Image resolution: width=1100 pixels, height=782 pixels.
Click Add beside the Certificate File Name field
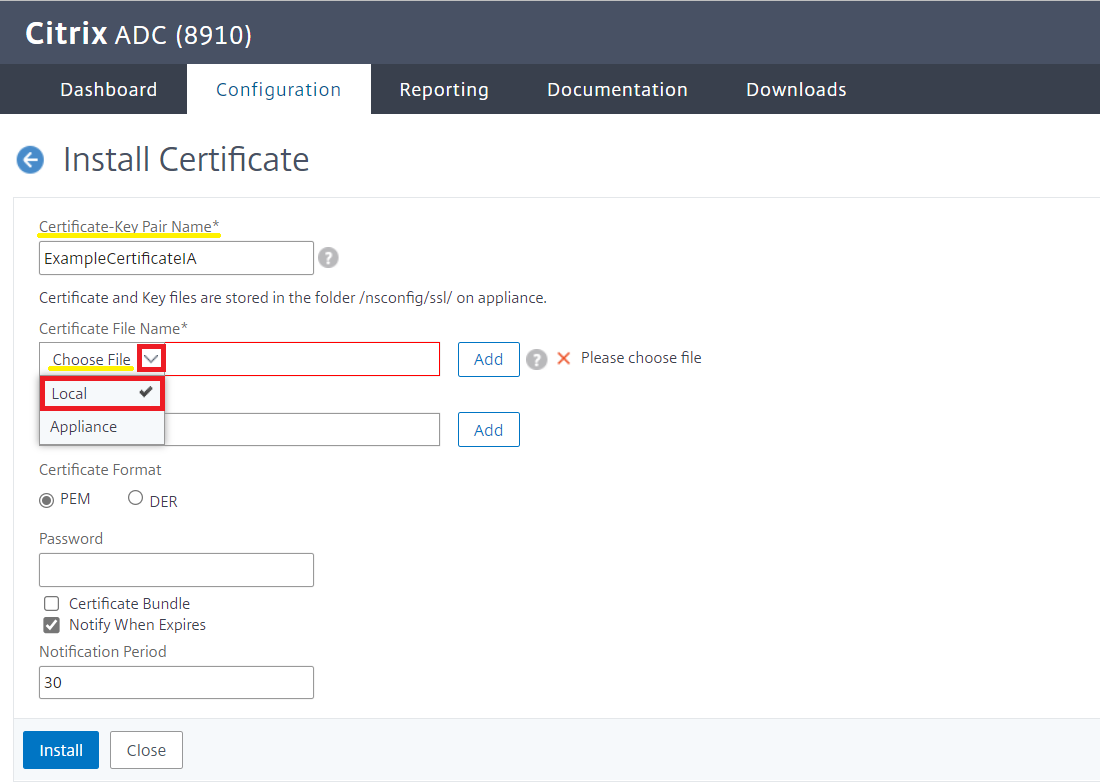(x=488, y=359)
